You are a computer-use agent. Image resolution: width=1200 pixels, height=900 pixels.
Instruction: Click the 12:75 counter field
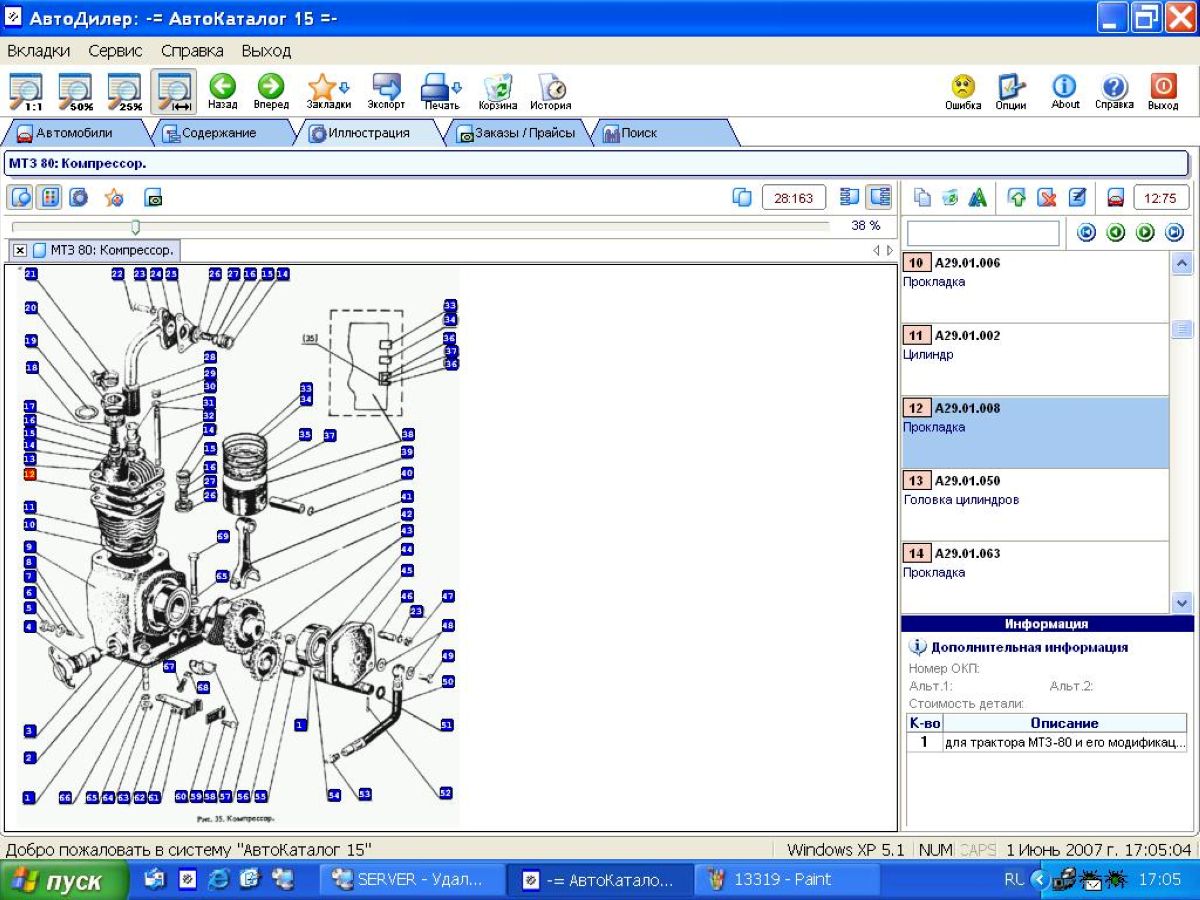tap(1161, 197)
